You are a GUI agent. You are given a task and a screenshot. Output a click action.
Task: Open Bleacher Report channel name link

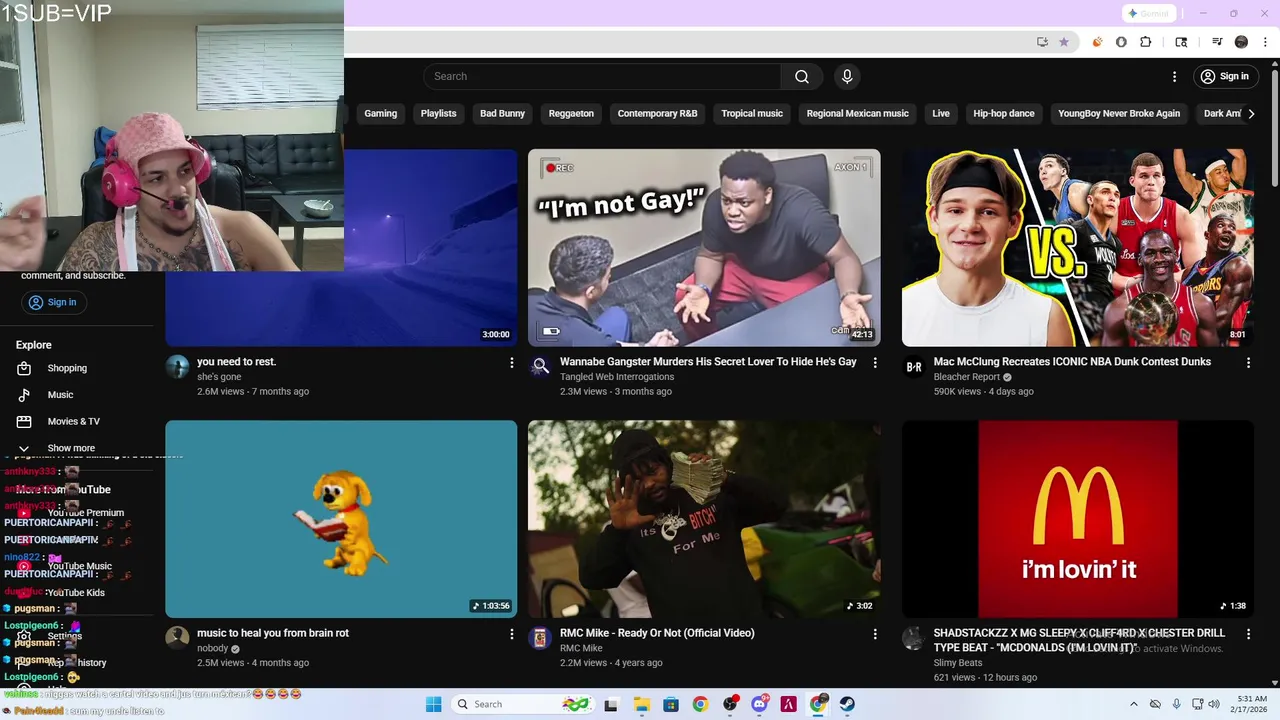[966, 377]
